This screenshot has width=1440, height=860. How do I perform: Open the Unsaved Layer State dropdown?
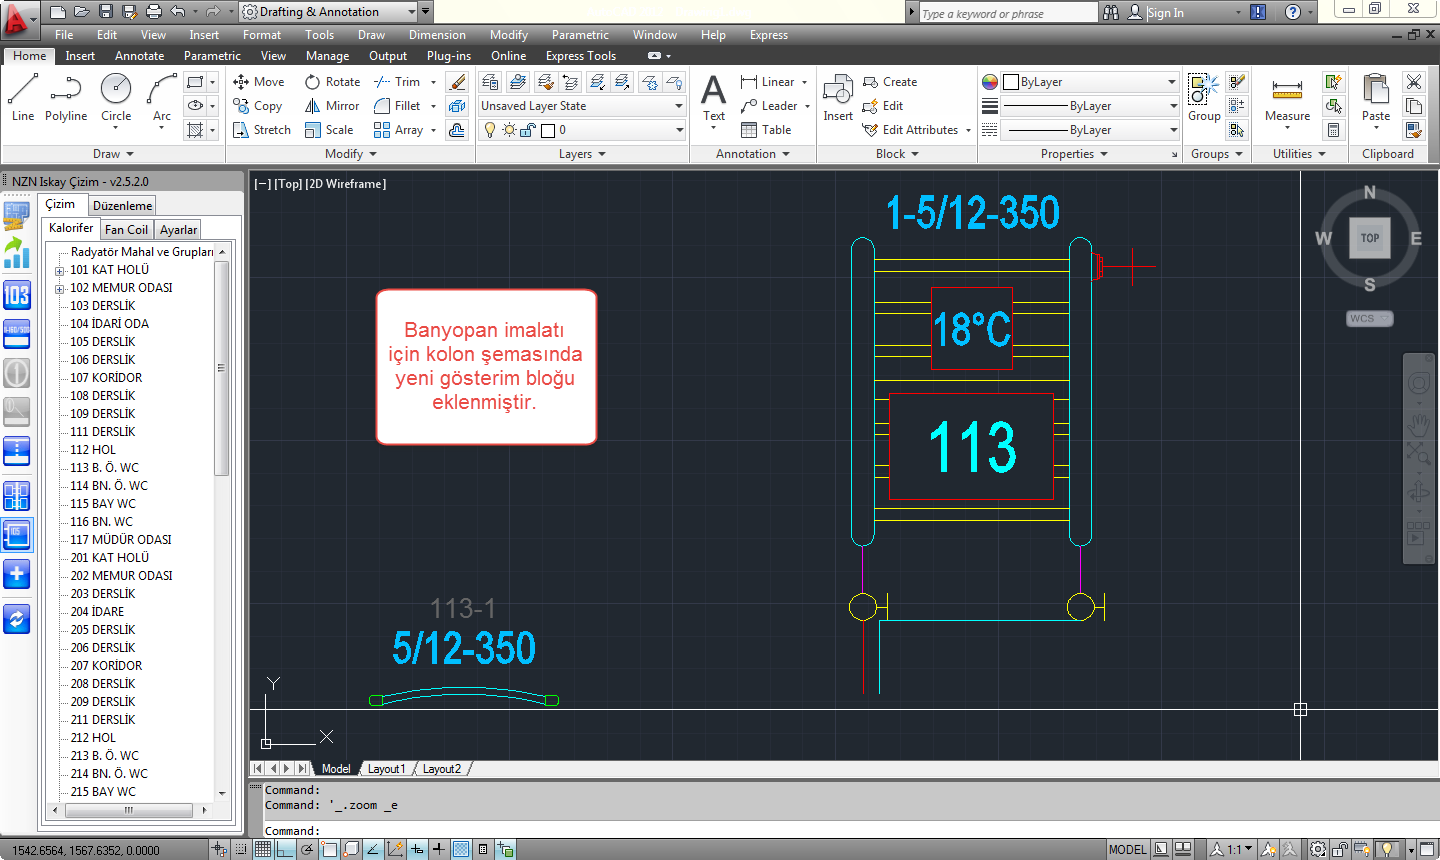[x=582, y=106]
